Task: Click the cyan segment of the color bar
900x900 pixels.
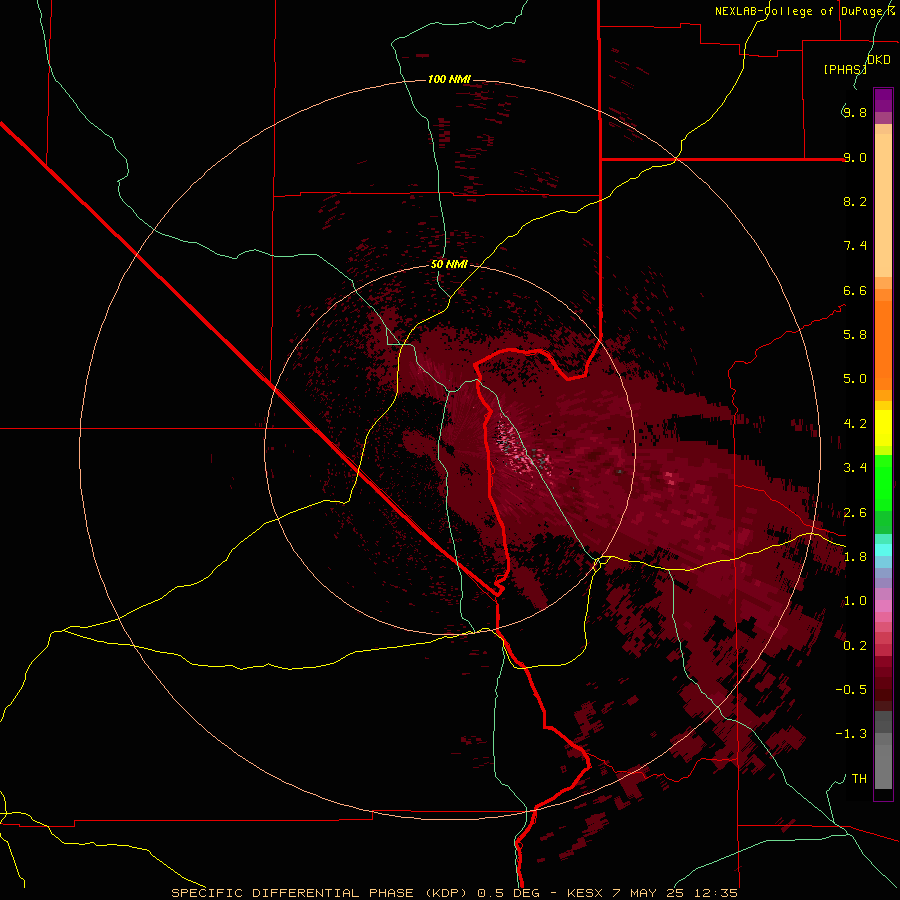Action: click(x=883, y=549)
